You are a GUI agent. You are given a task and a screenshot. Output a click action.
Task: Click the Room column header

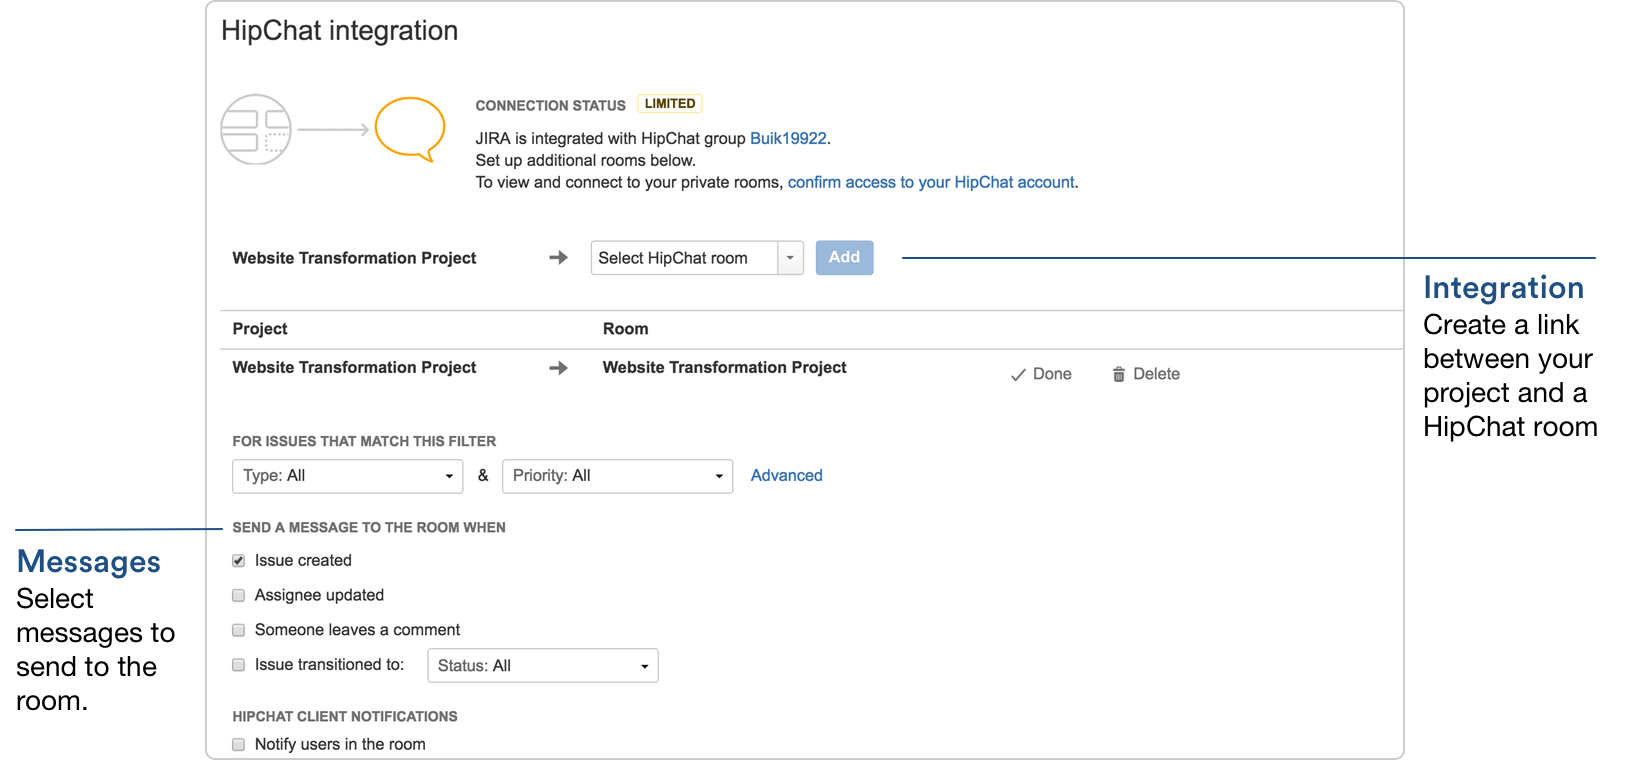pos(625,329)
